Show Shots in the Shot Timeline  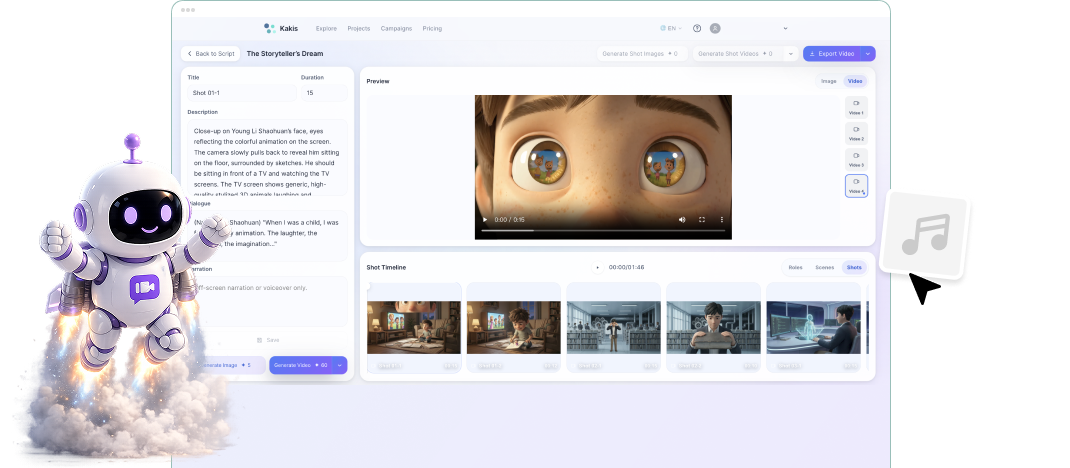(x=854, y=267)
